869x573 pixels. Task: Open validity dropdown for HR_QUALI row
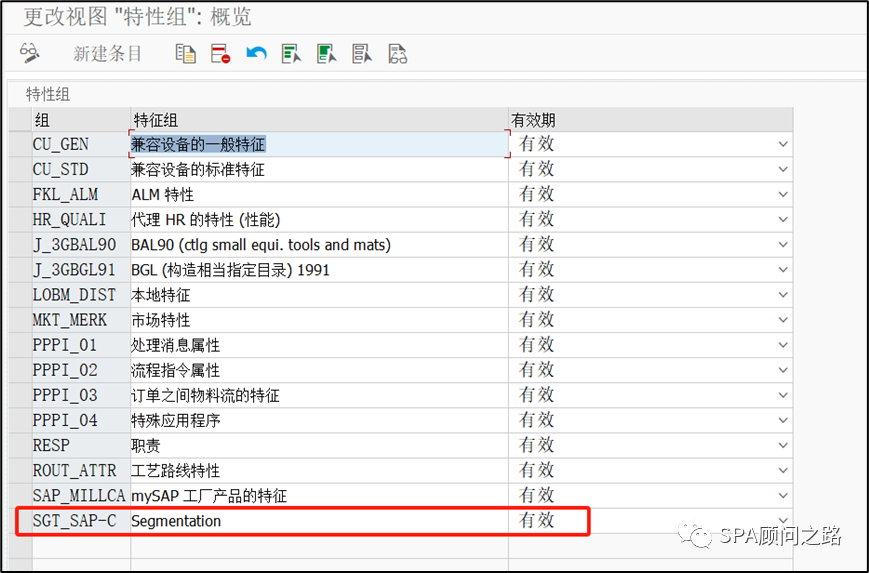783,219
